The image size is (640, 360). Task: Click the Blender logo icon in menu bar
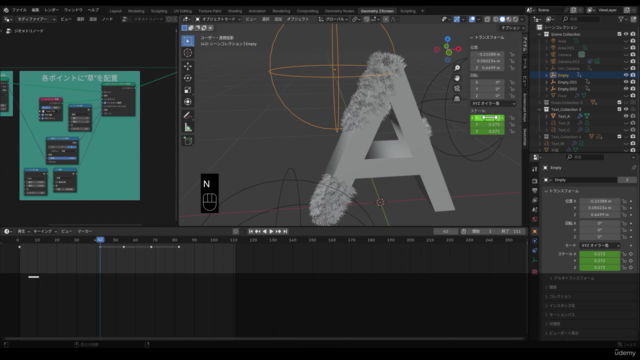pos(6,10)
